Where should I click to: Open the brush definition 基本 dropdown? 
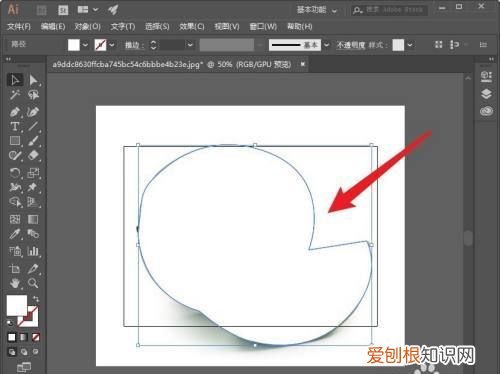coord(327,45)
